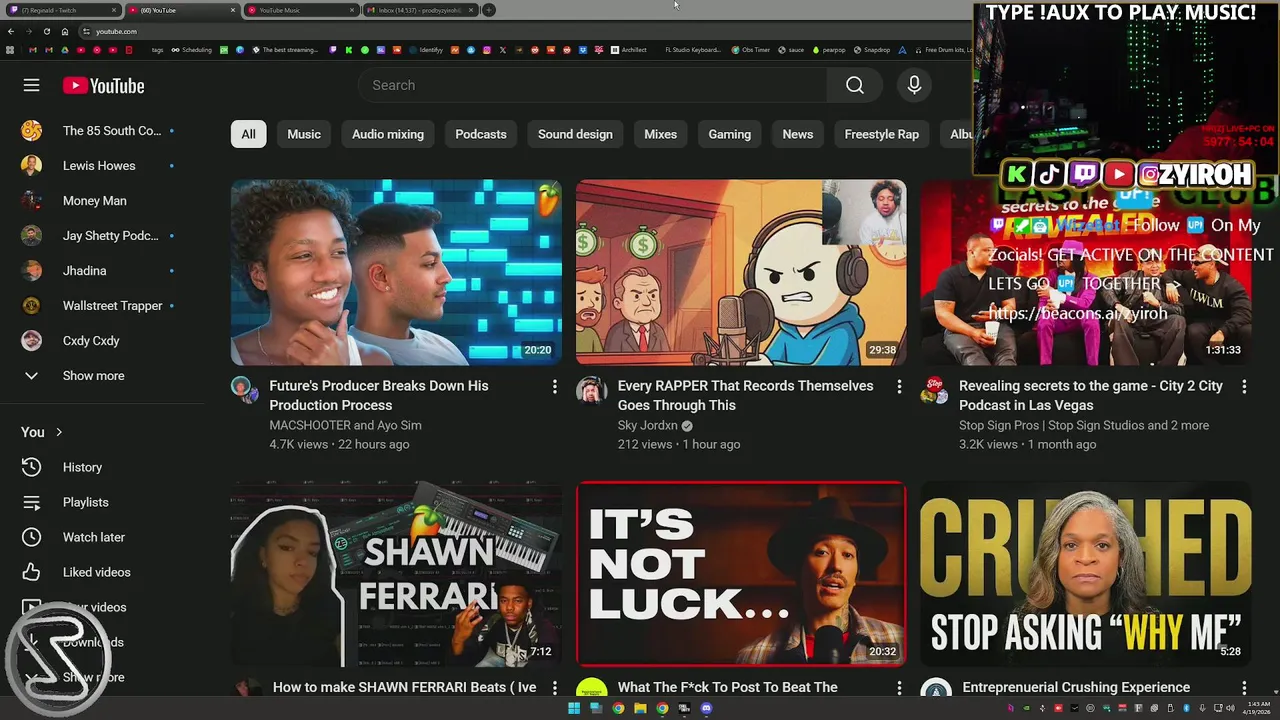Open Obs Timer bookmark

751,50
